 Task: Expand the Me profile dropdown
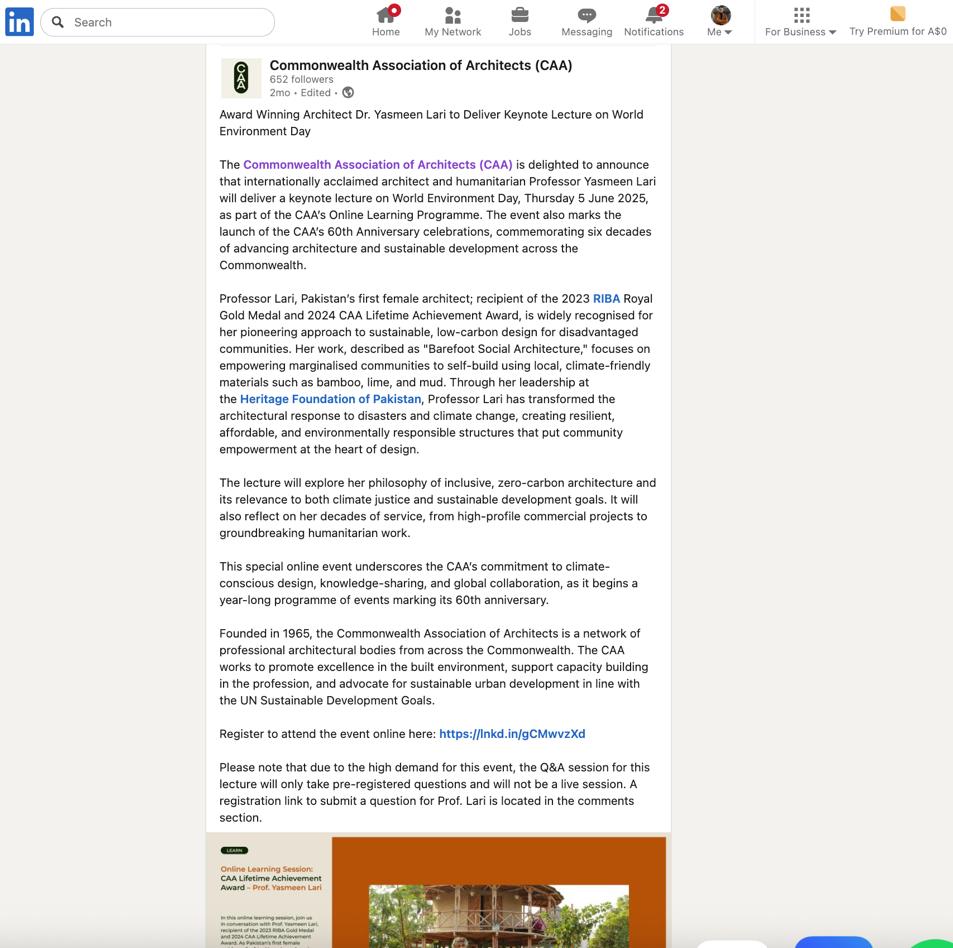pos(720,22)
